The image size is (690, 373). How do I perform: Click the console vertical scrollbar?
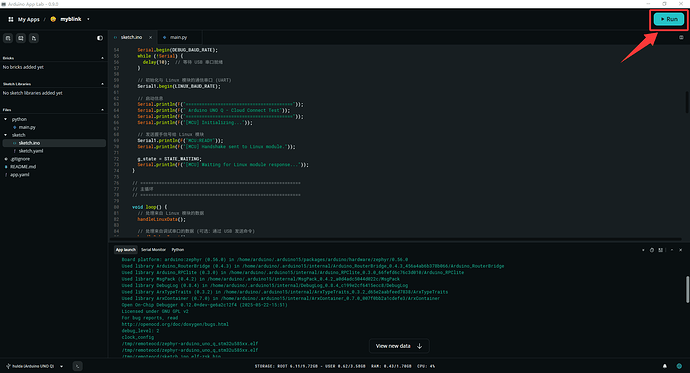(687, 289)
